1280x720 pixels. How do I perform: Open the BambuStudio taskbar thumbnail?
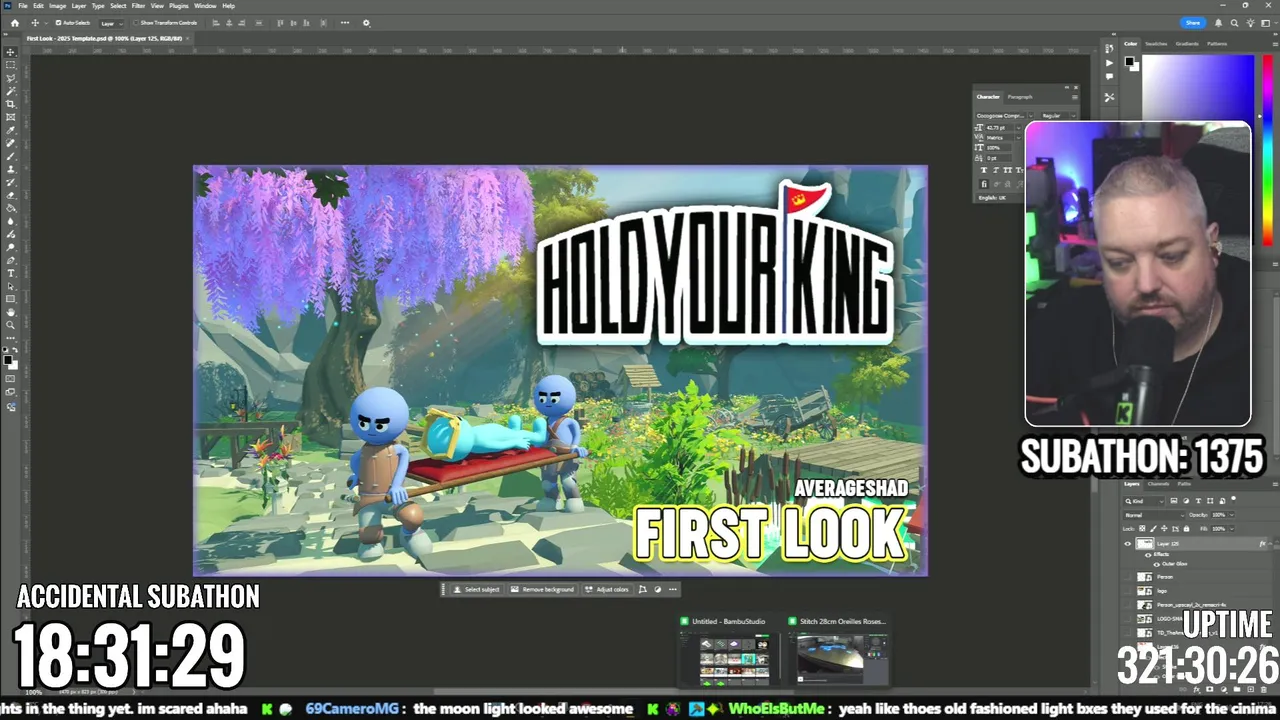[735, 651]
